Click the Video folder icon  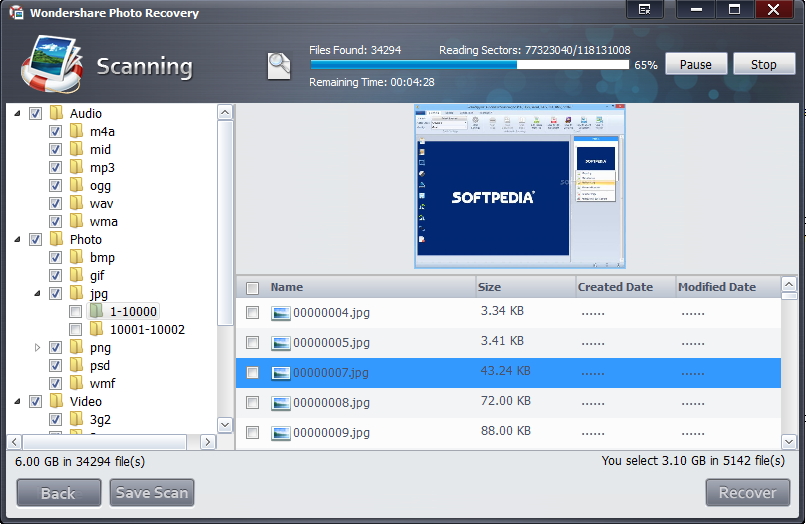pos(57,401)
